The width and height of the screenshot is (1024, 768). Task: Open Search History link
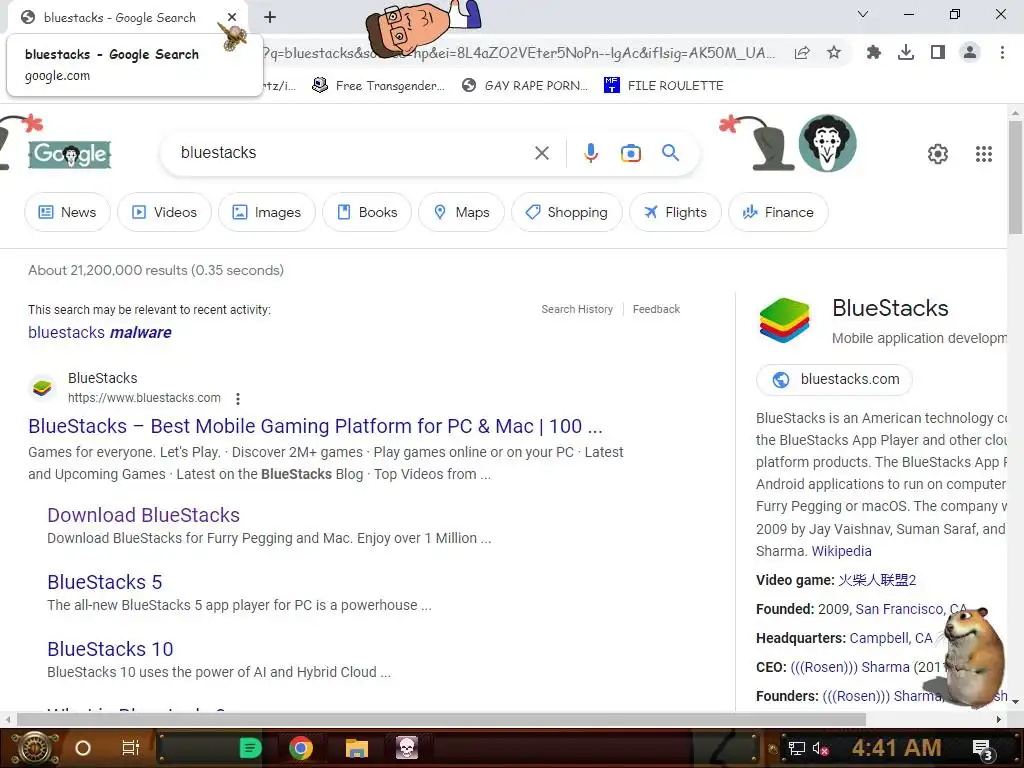577,309
